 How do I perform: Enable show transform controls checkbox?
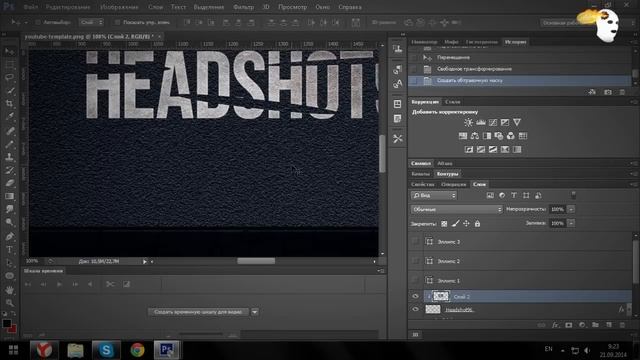[x=117, y=22]
